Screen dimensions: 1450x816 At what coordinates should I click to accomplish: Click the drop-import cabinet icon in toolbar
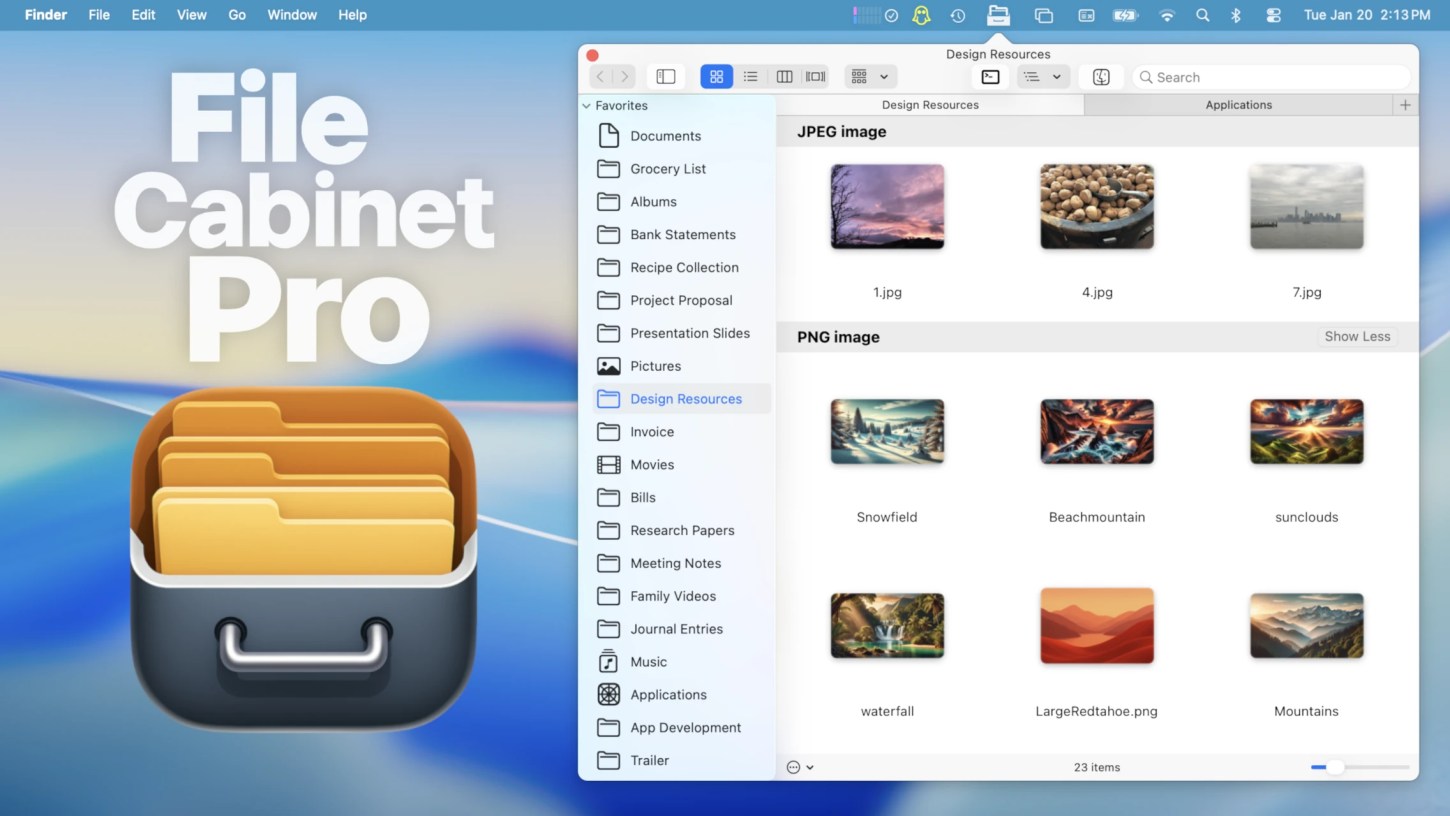click(1101, 76)
